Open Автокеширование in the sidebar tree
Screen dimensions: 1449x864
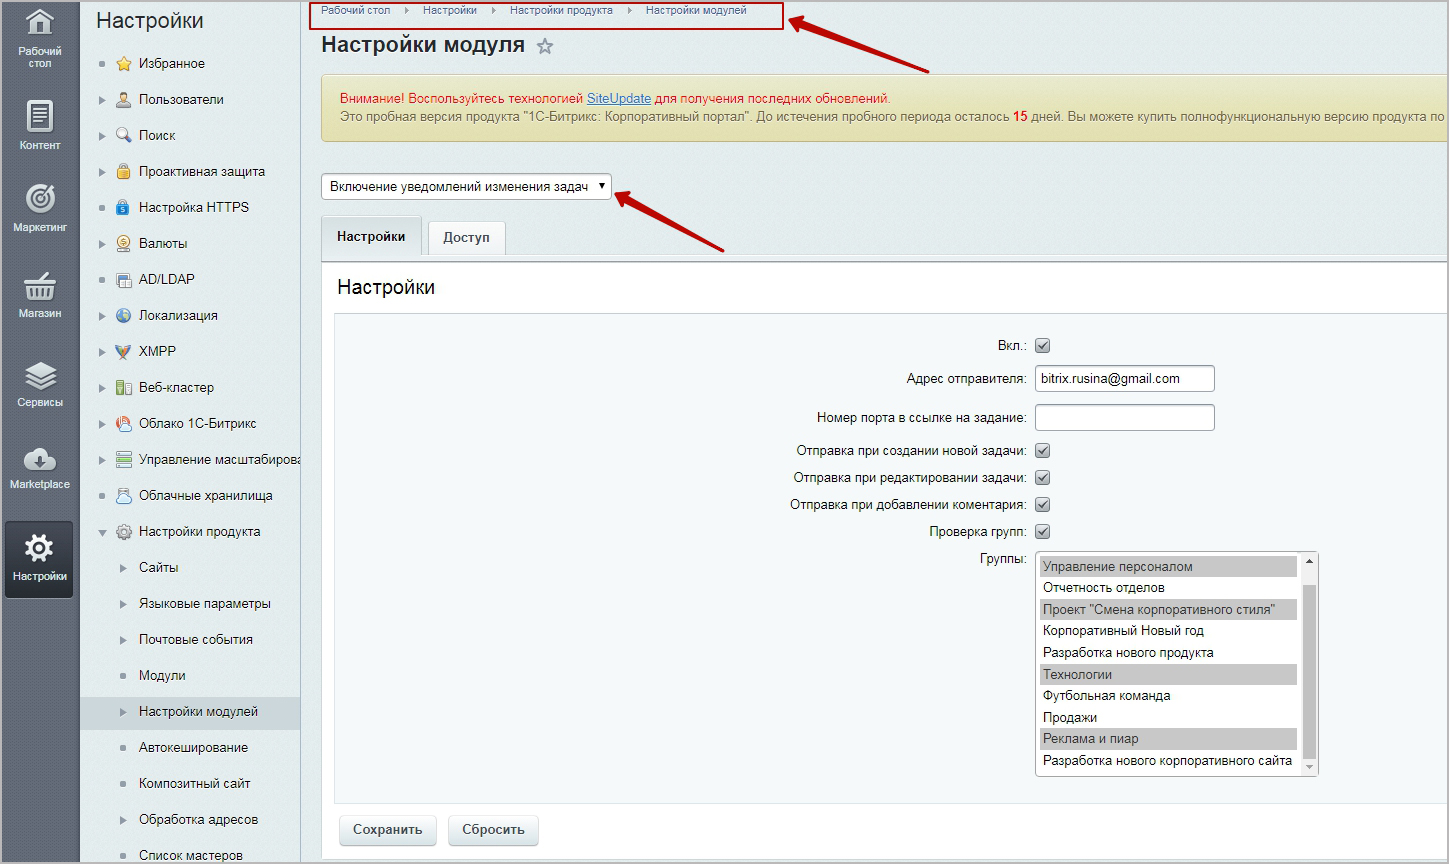[x=193, y=747]
